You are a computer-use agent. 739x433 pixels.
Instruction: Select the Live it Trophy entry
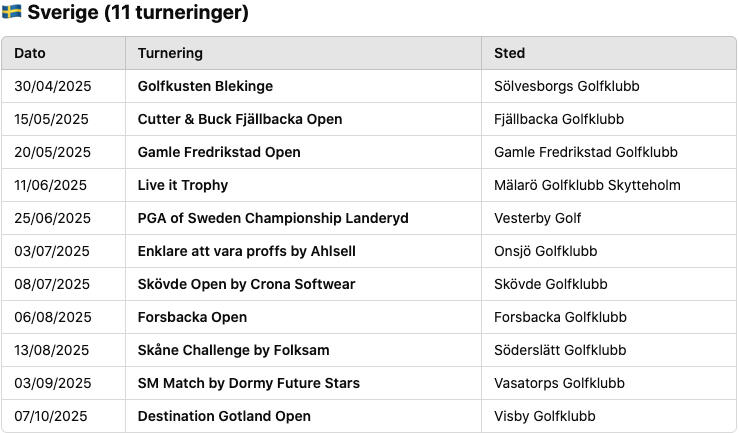[183, 185]
